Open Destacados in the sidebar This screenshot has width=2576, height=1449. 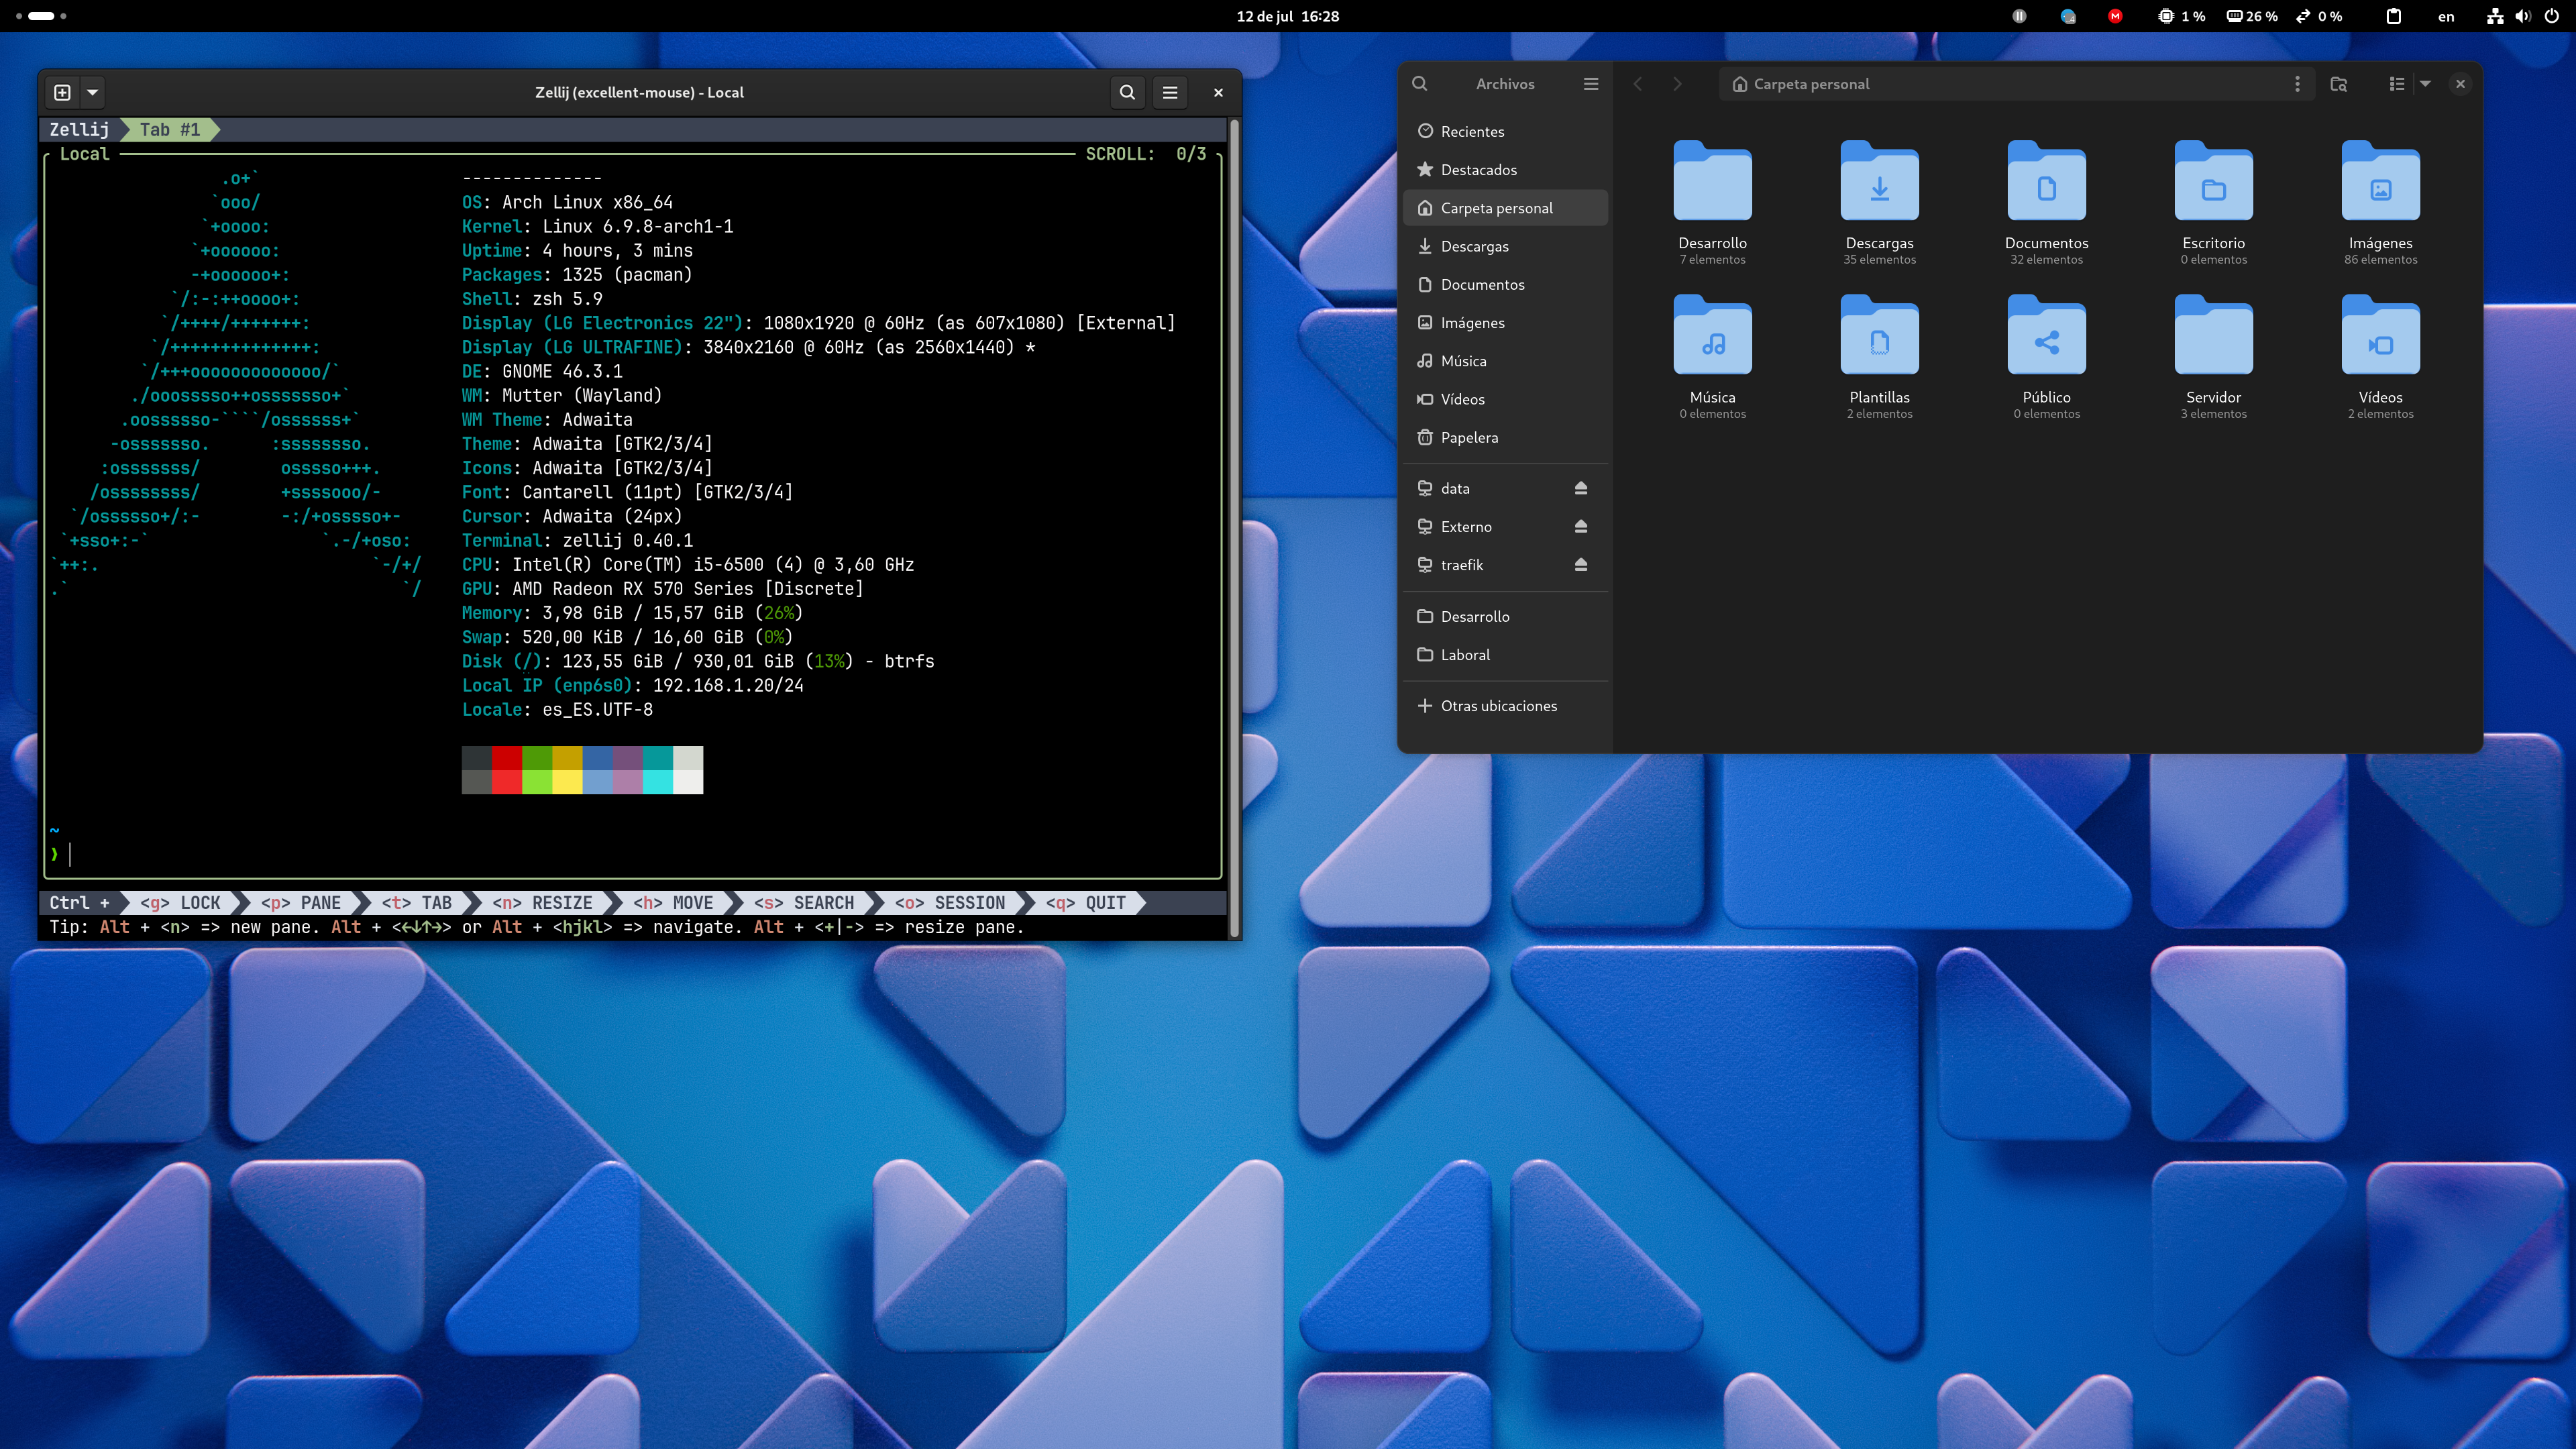(x=1505, y=169)
